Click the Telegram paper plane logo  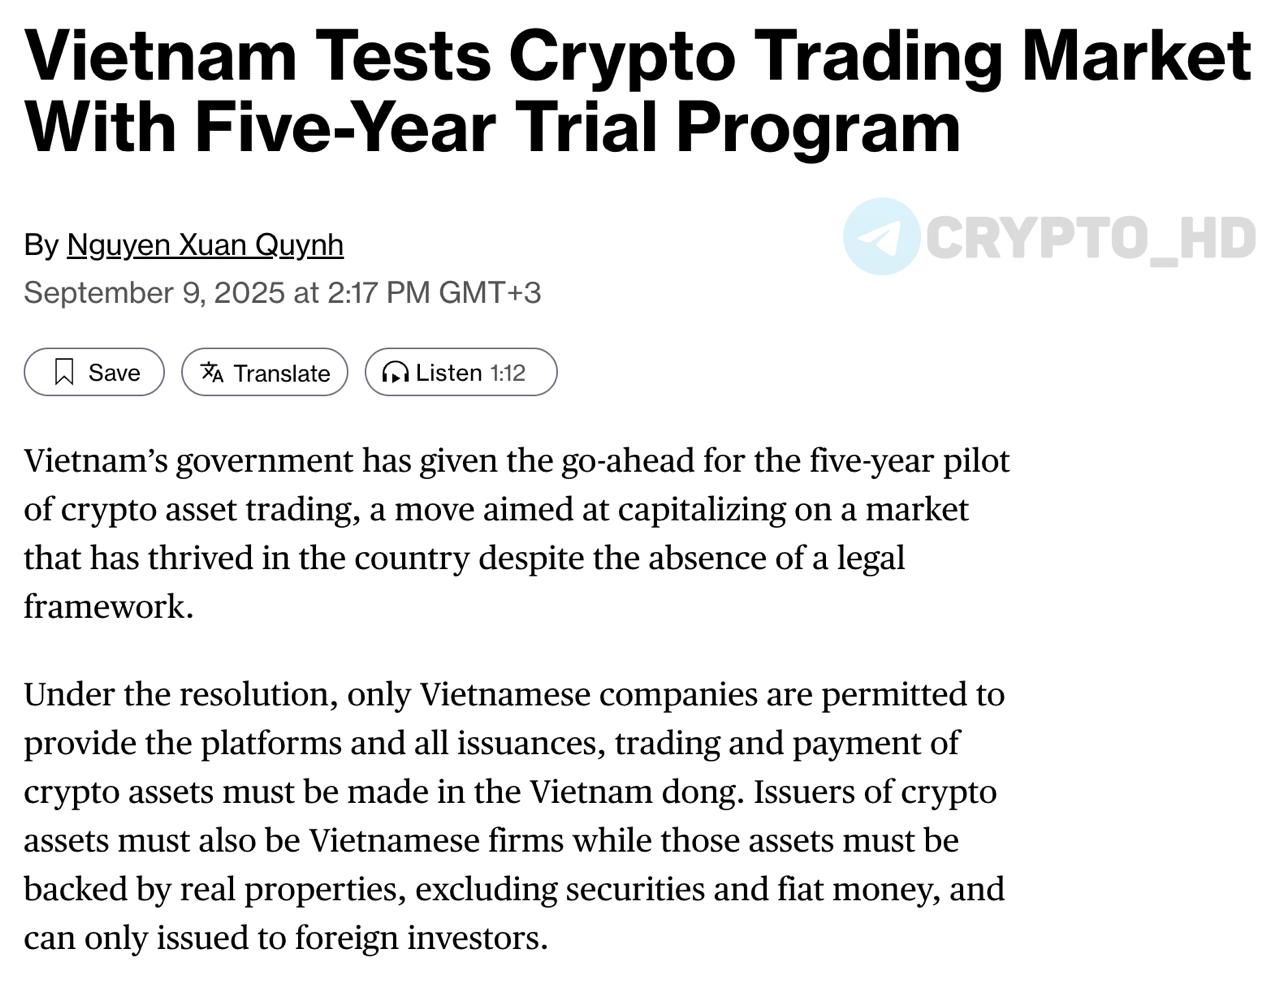click(881, 236)
